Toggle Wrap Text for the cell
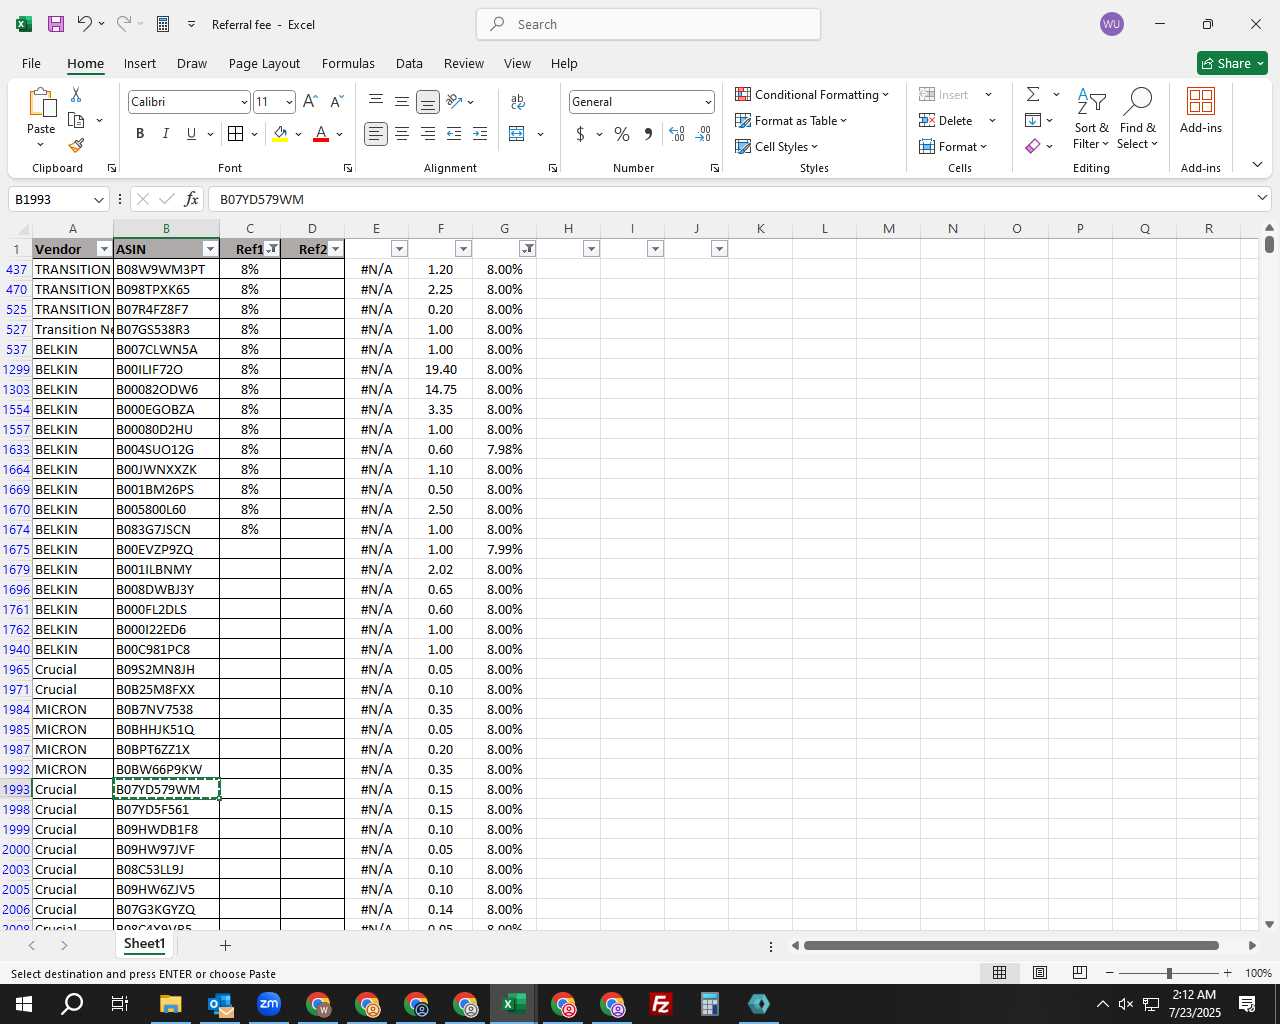 [518, 102]
